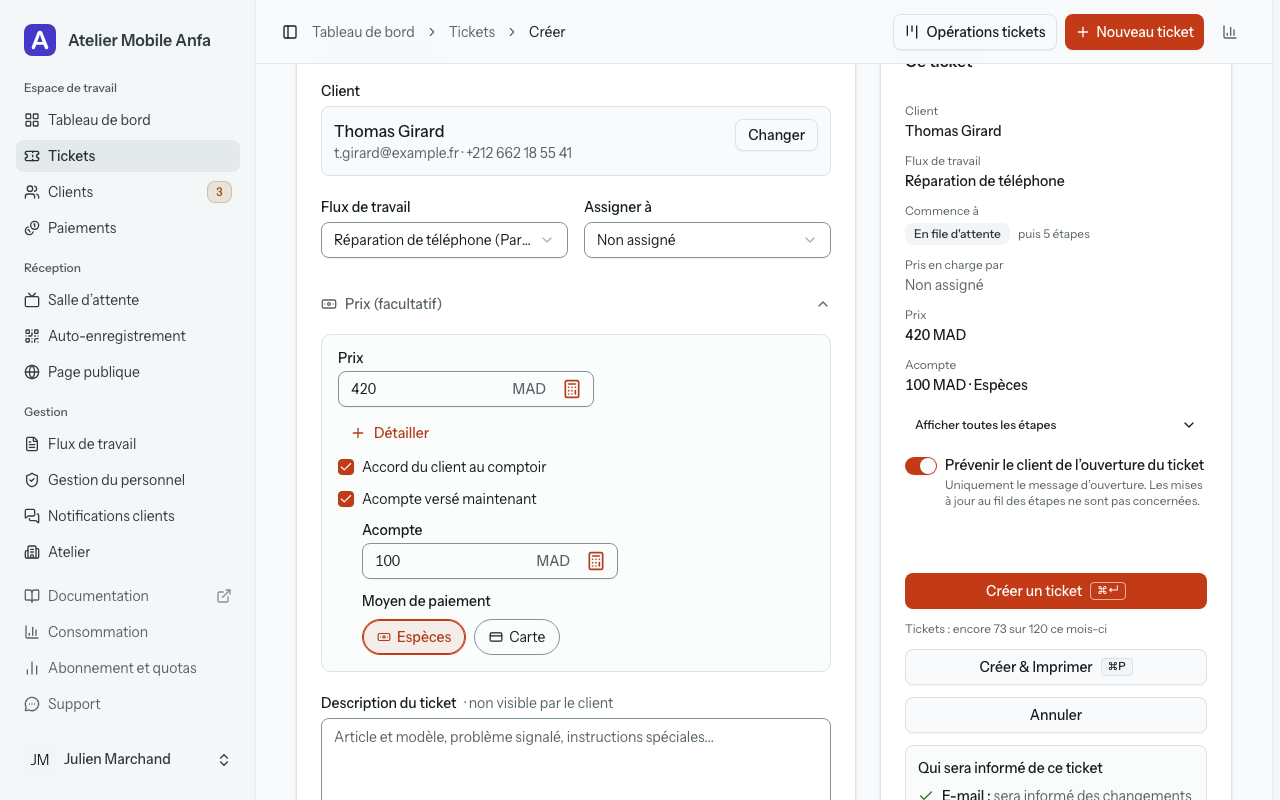Uncheck Accord du client au comptoir

click(x=346, y=467)
